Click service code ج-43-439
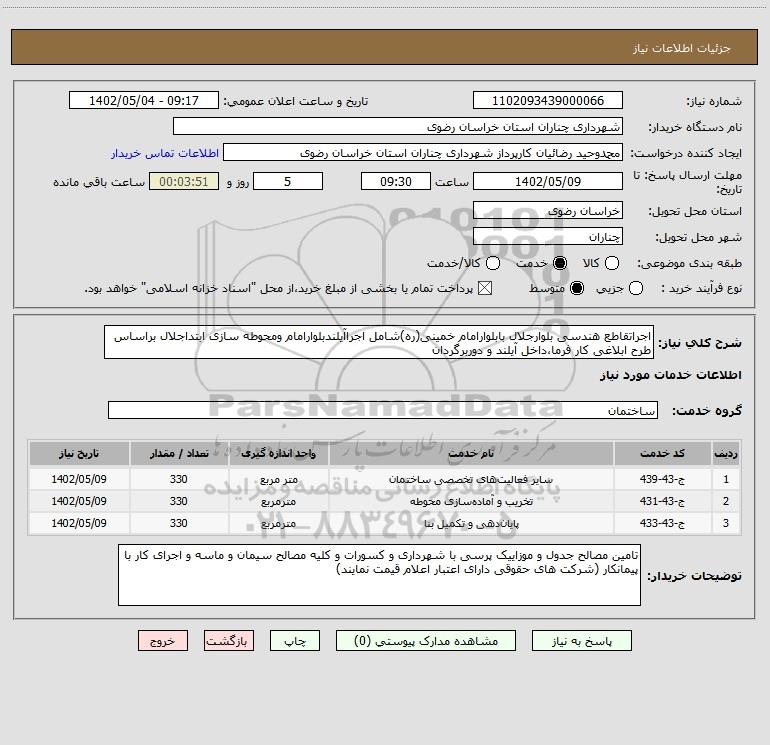Image resolution: width=770 pixels, height=745 pixels. [x=662, y=479]
